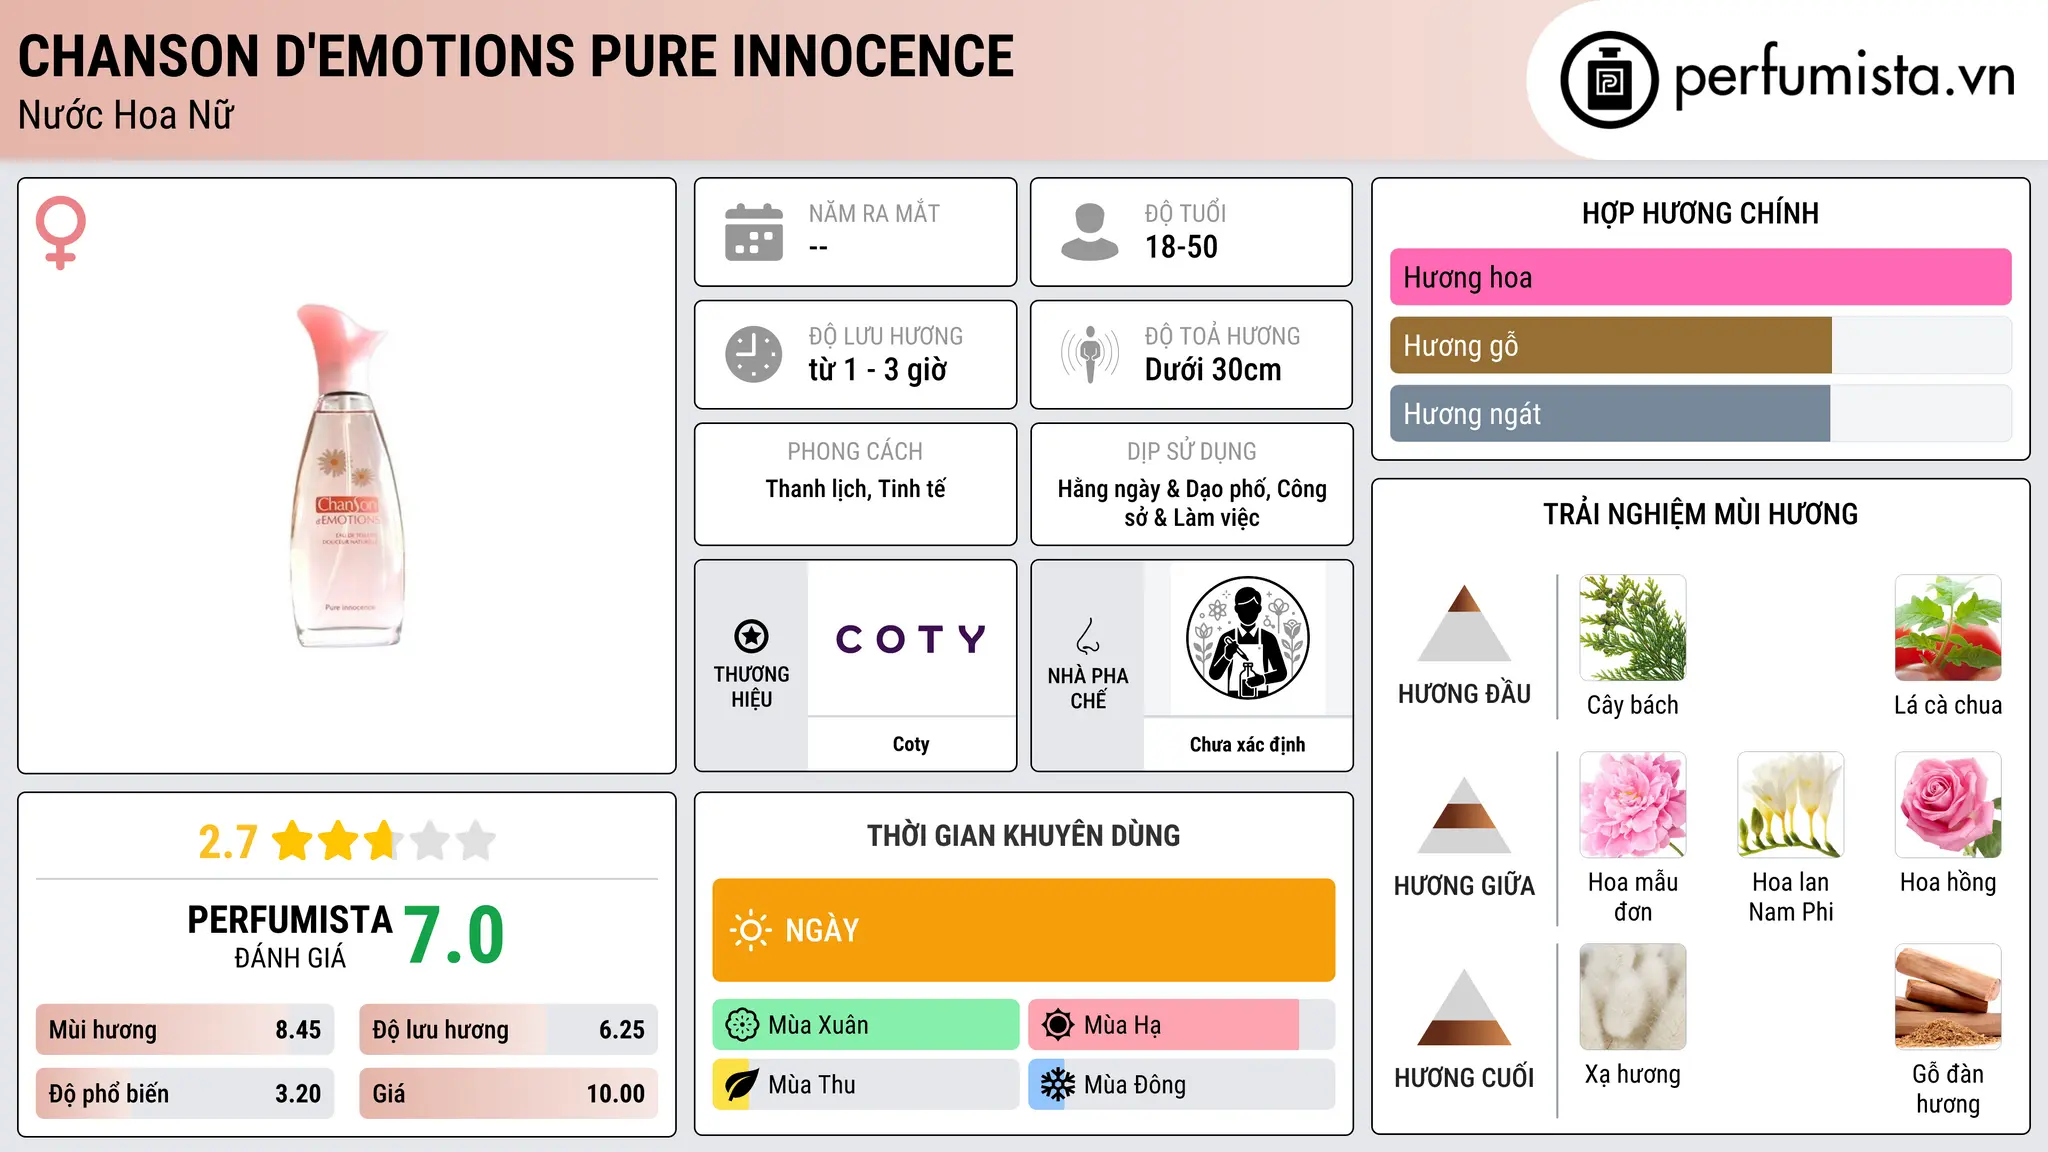Click the nose icon above Nhà pha chế
This screenshot has height=1152, width=2048.
[x=1088, y=636]
